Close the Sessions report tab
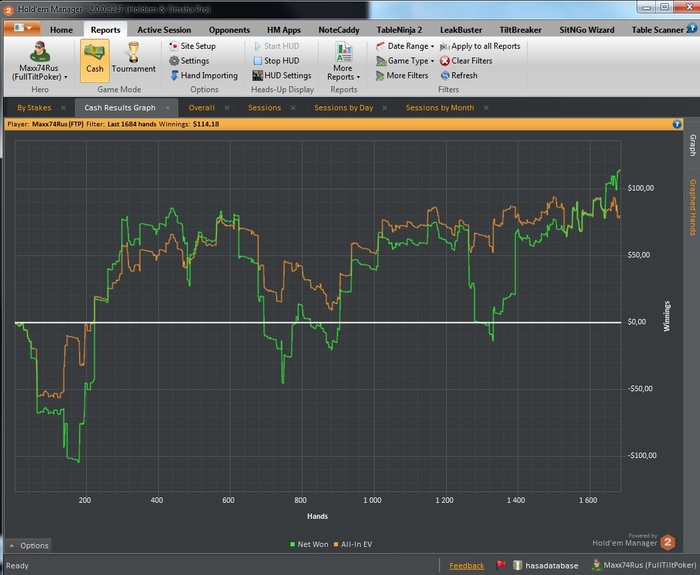 (x=293, y=108)
